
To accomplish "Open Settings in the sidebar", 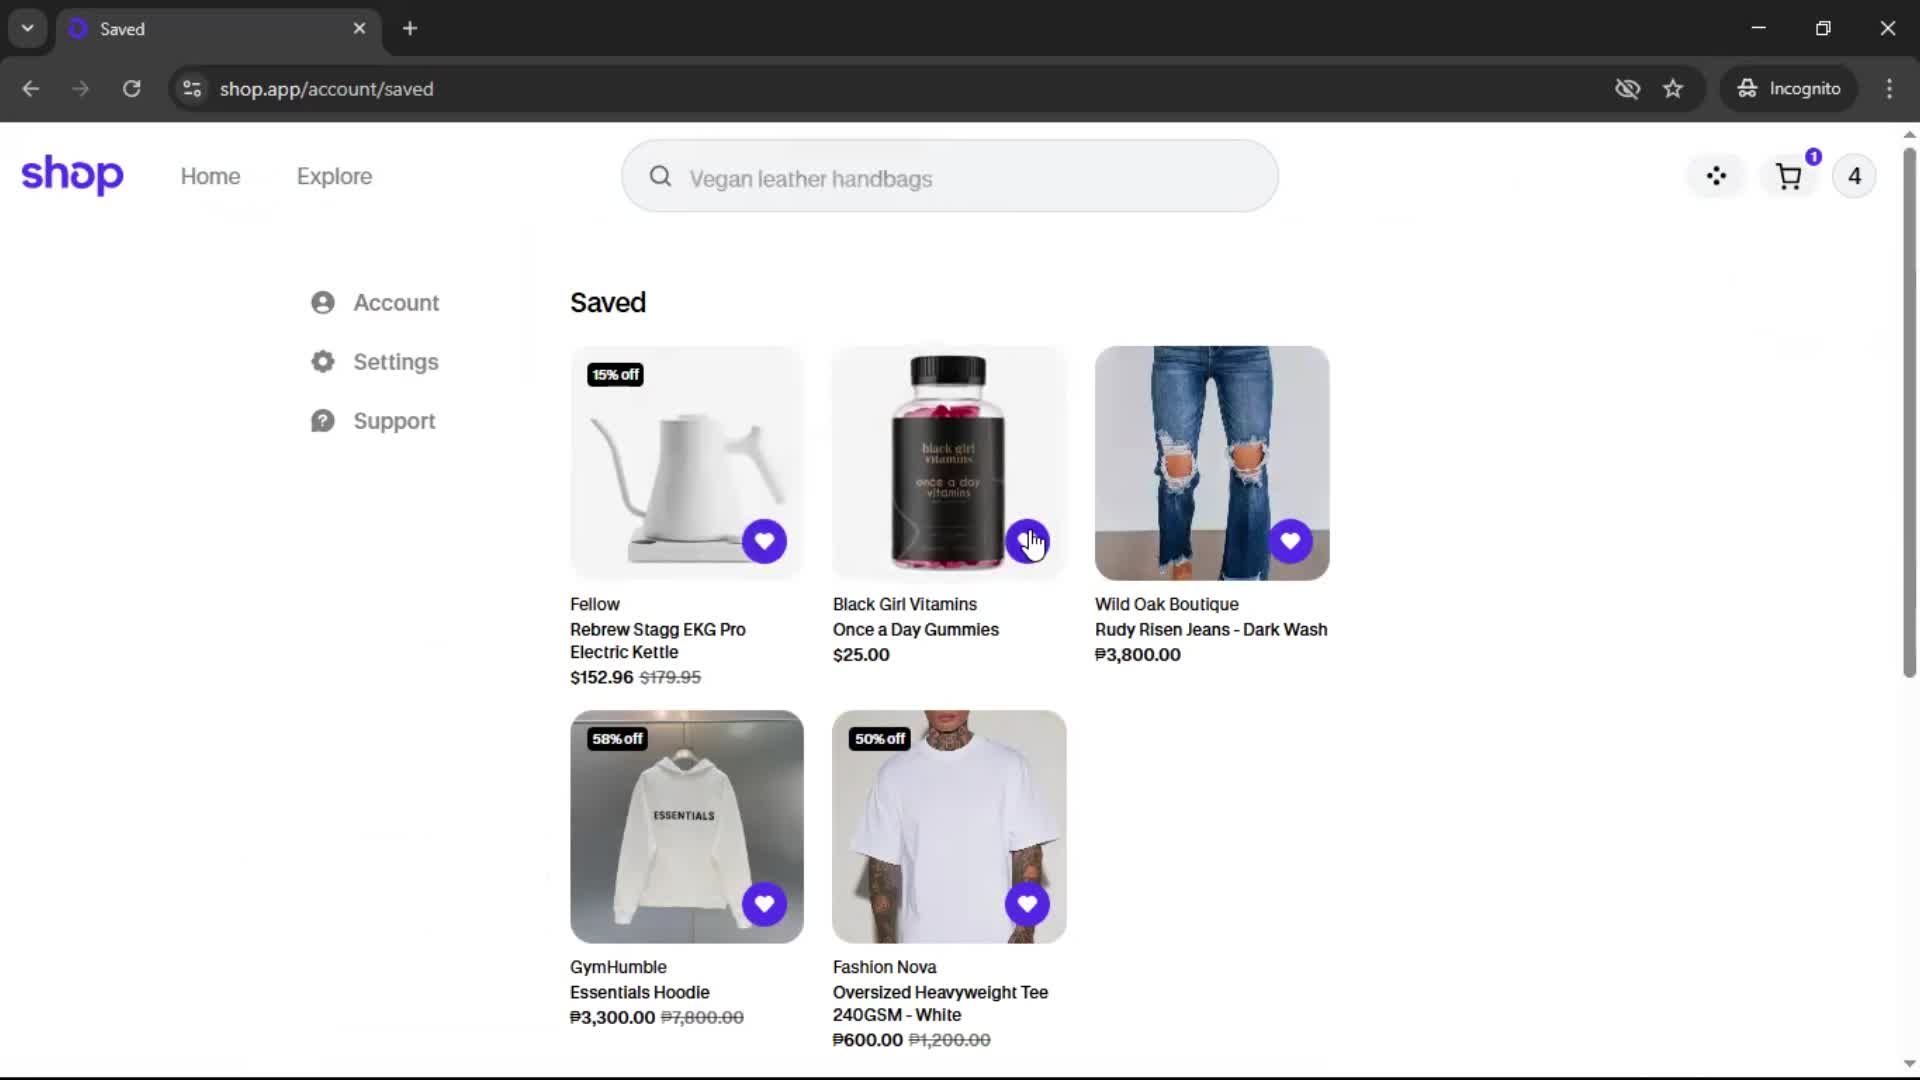I will click(395, 362).
